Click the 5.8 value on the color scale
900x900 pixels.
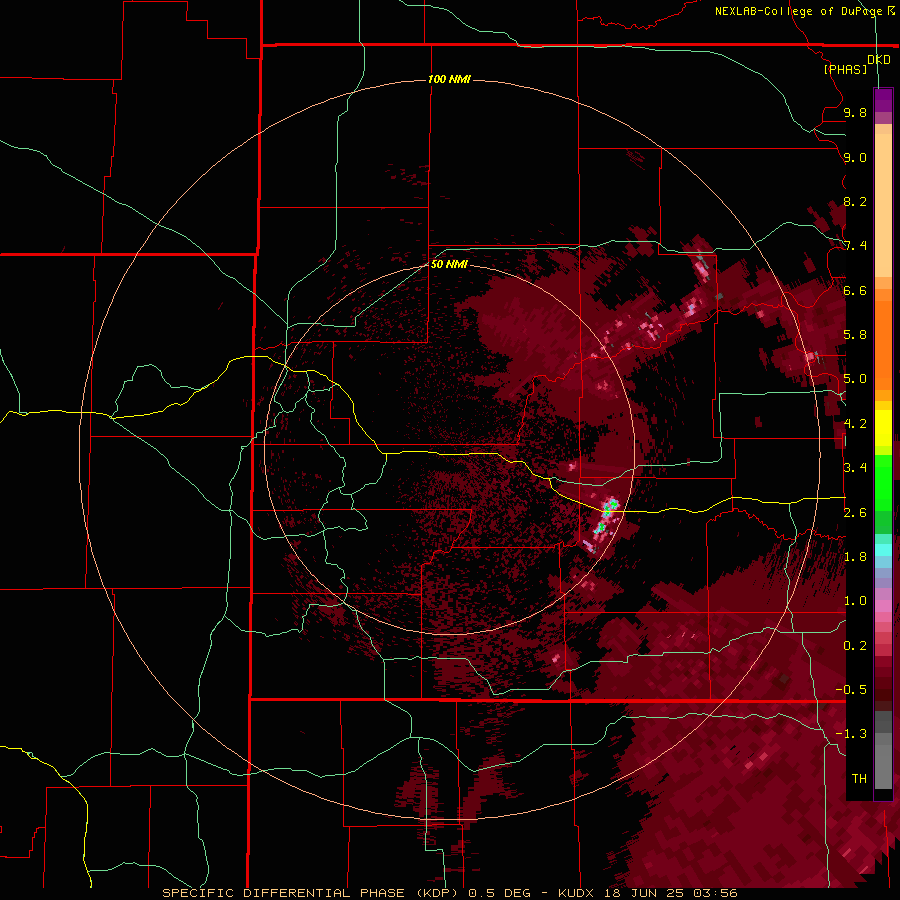pos(855,335)
